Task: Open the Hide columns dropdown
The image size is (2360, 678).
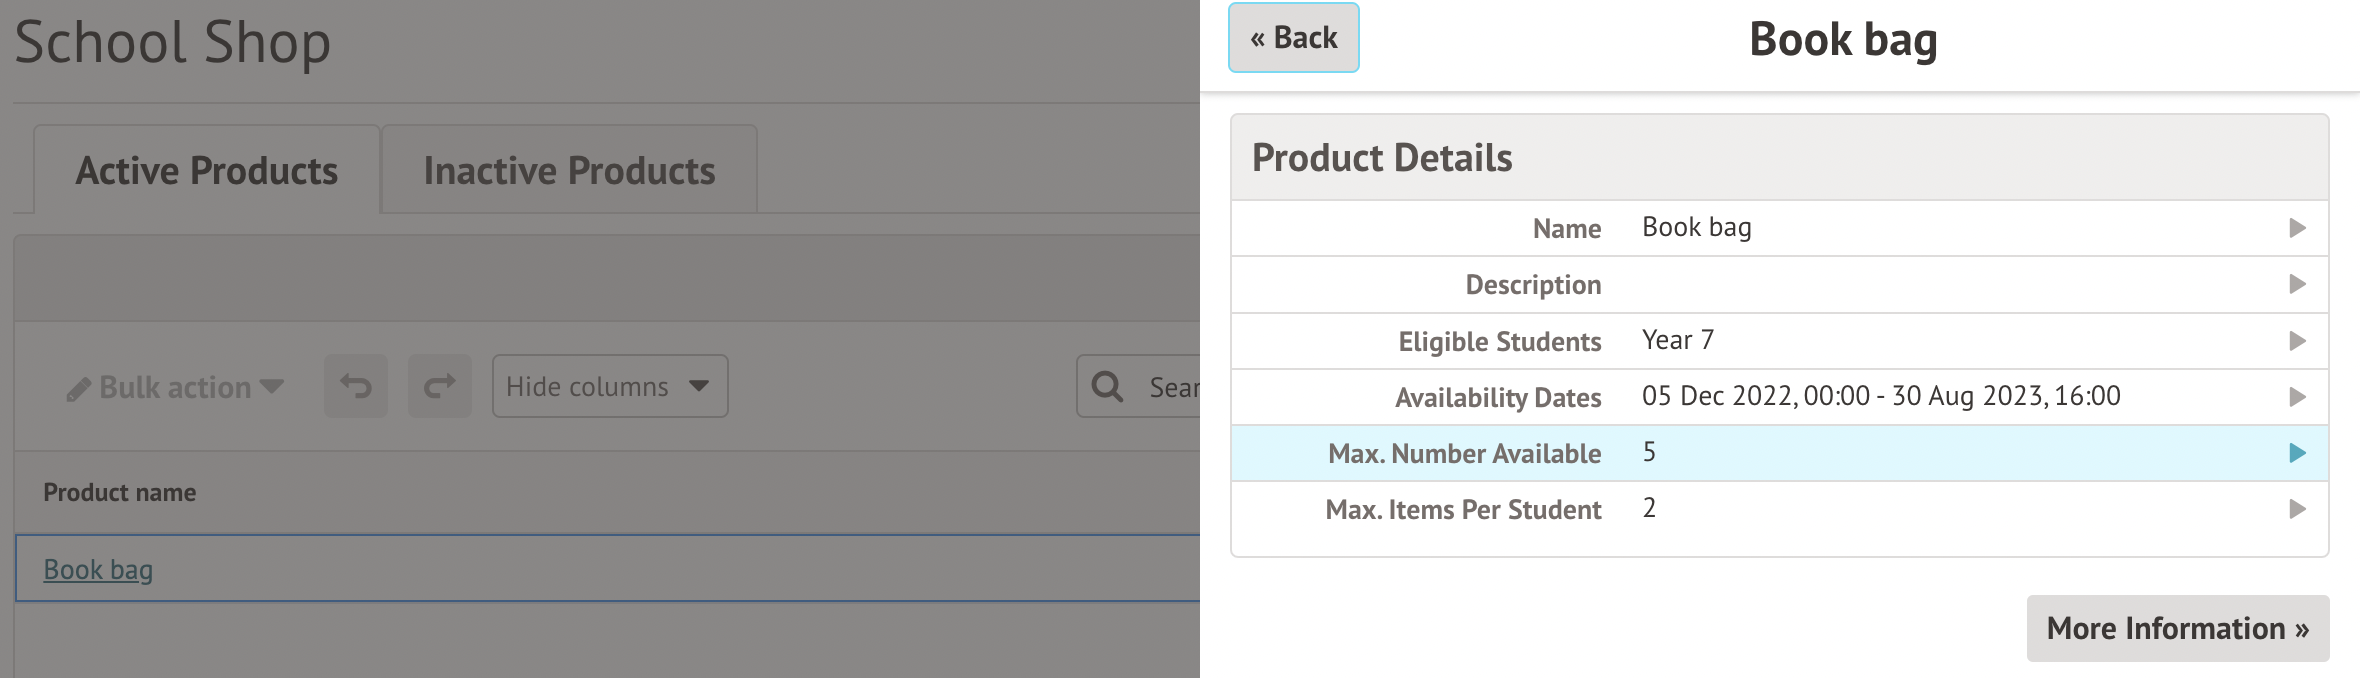Action: click(x=609, y=386)
